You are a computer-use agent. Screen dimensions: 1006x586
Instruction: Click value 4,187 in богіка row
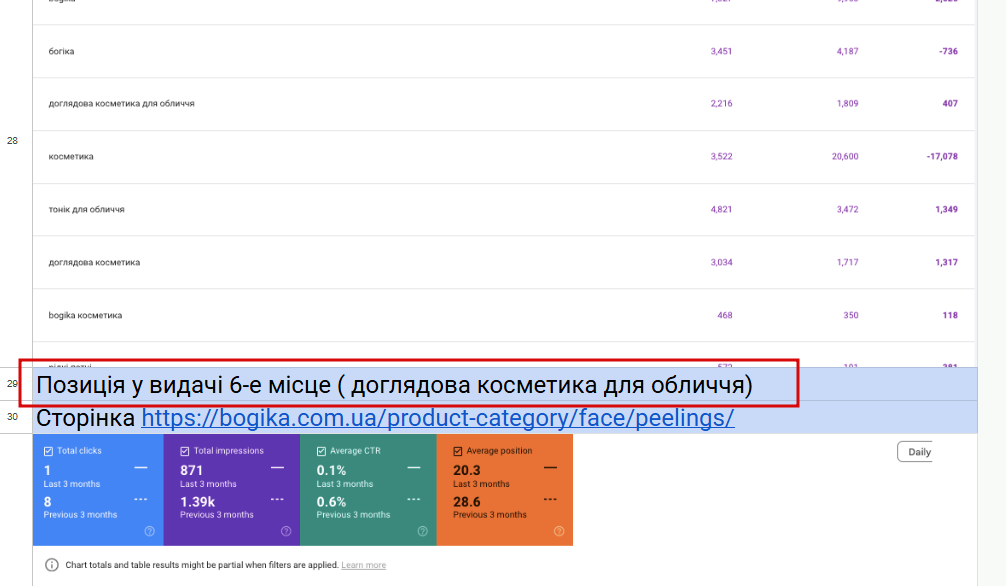point(847,51)
